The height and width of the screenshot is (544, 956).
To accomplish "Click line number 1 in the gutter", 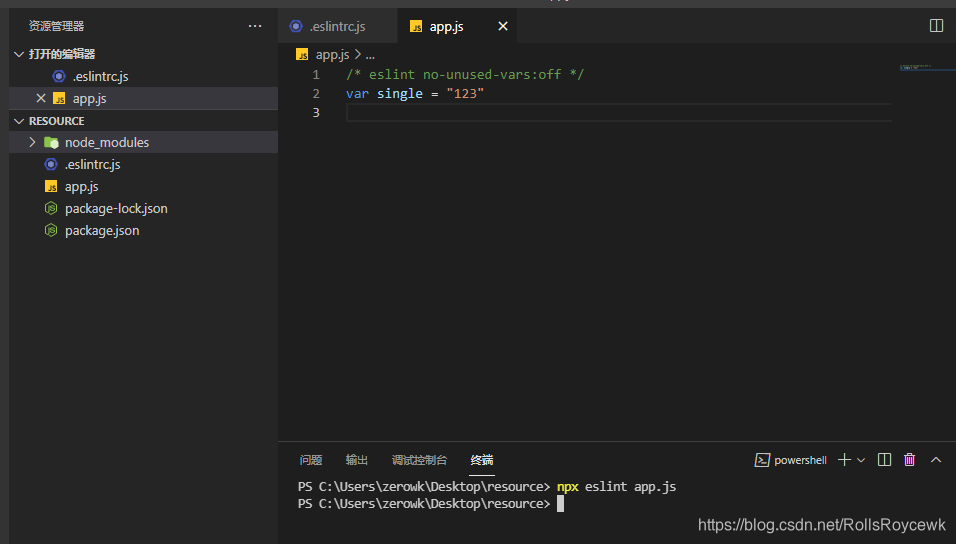I will tap(316, 74).
